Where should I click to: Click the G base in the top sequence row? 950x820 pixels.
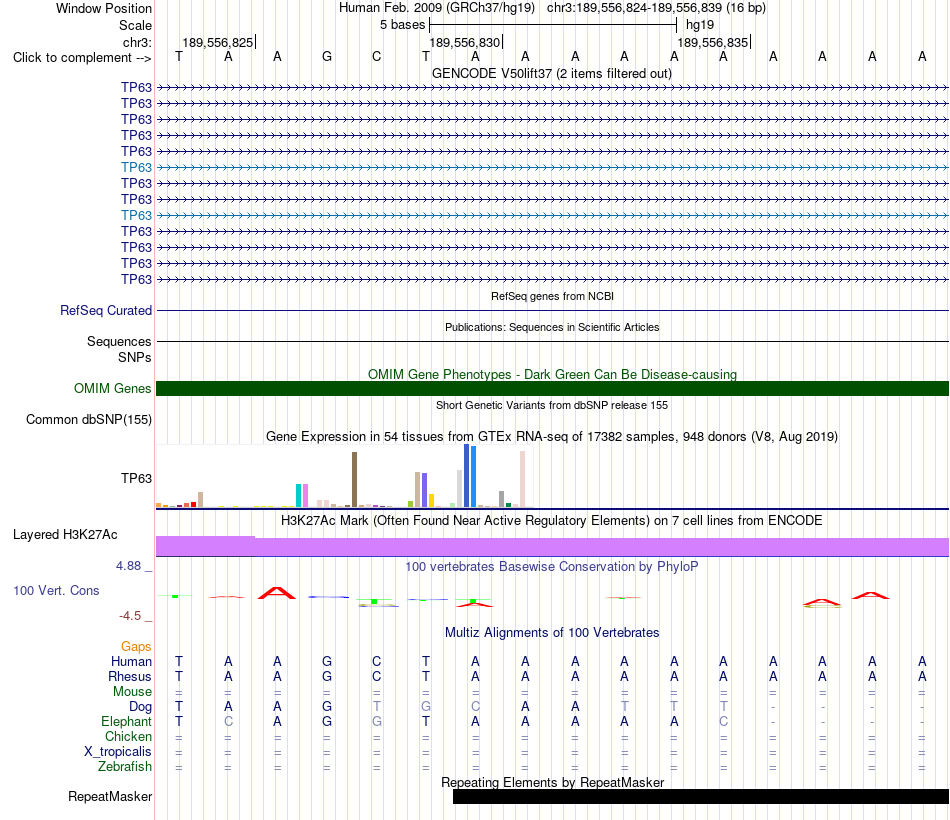coord(327,56)
